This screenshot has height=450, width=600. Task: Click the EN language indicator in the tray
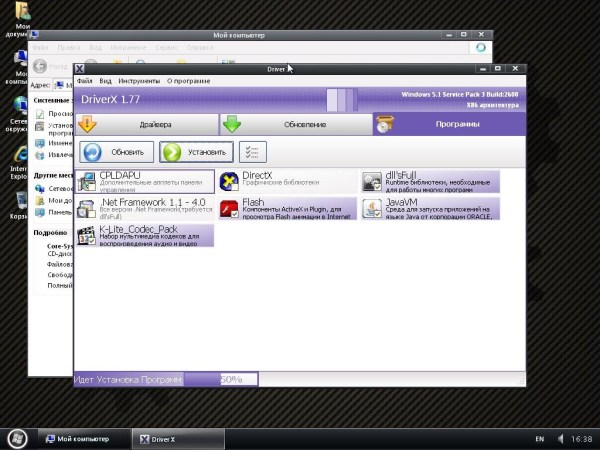[x=540, y=439]
